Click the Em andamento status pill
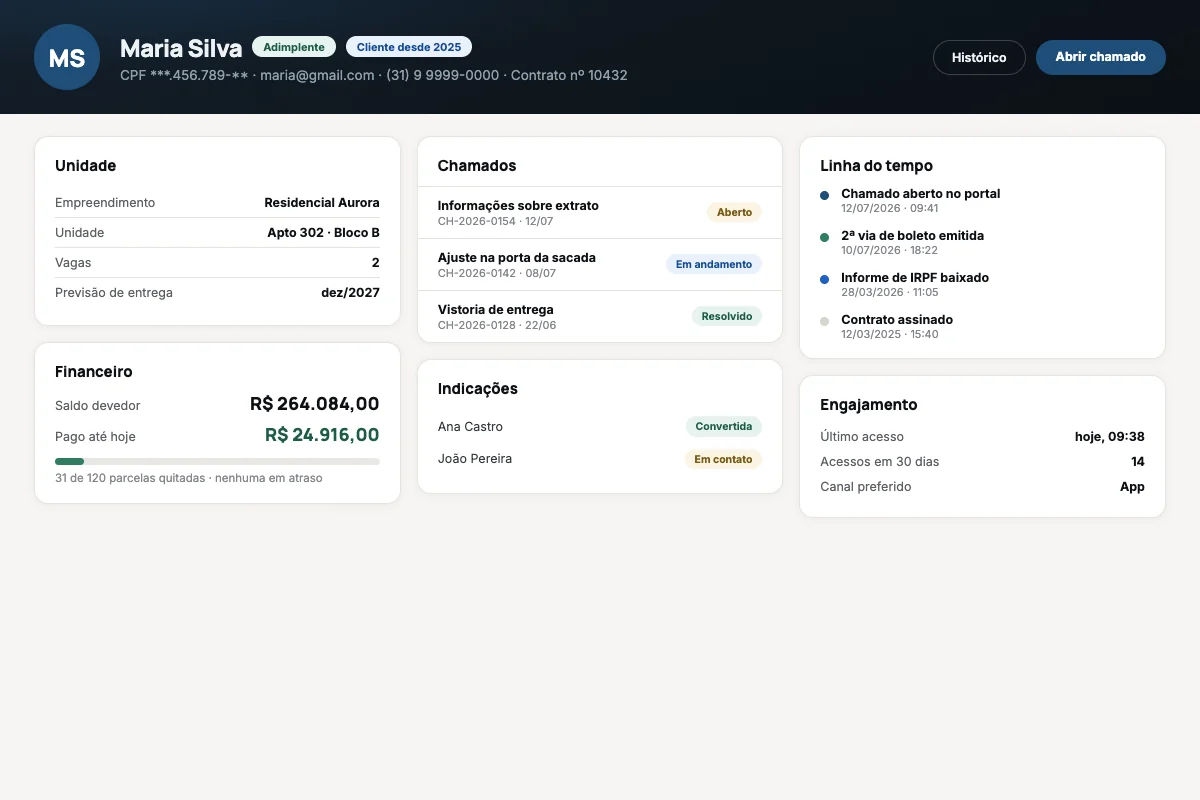This screenshot has width=1200, height=800. click(x=714, y=264)
